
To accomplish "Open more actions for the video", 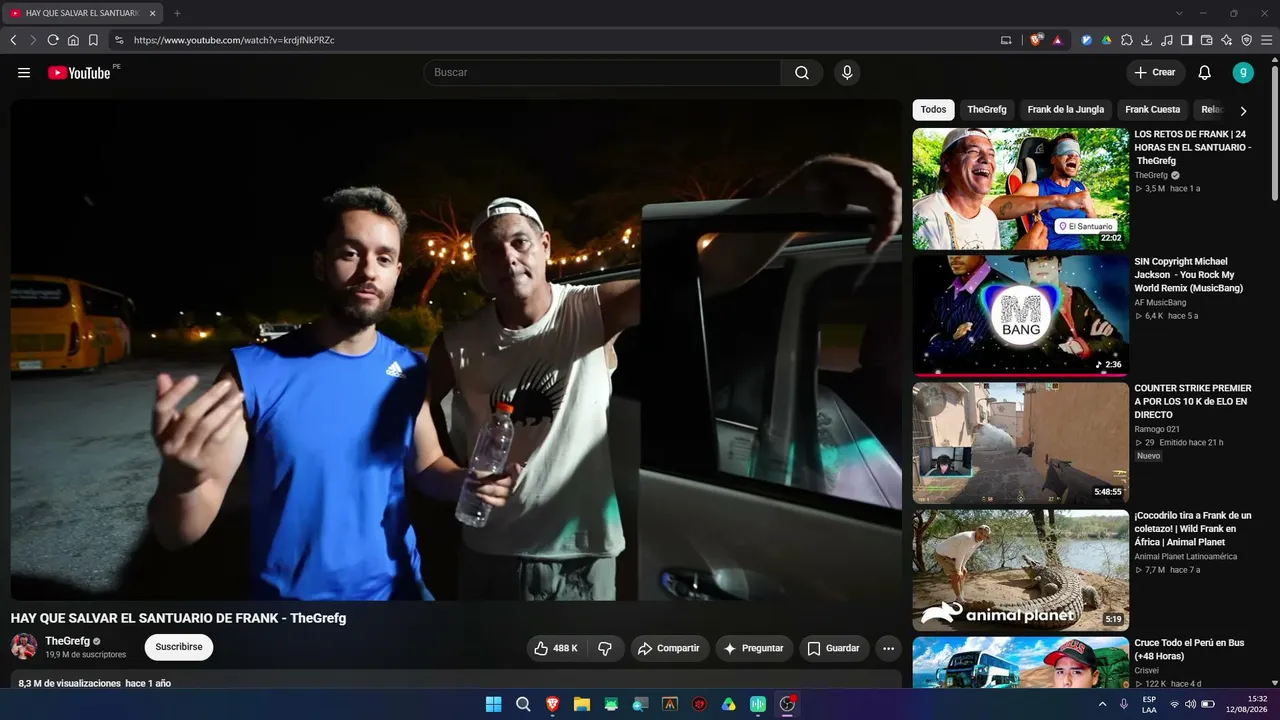I will pyautogui.click(x=888, y=648).
